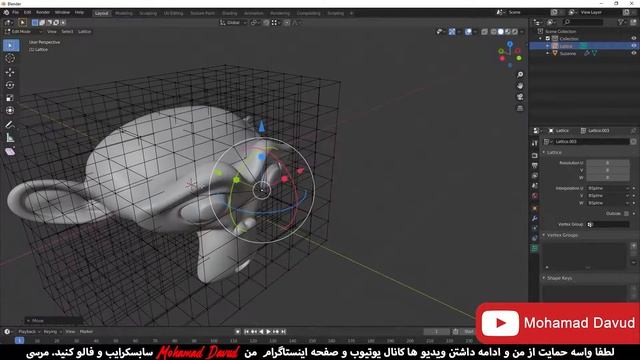
Task: Switch to rendered viewport shading
Action: [x=515, y=31]
